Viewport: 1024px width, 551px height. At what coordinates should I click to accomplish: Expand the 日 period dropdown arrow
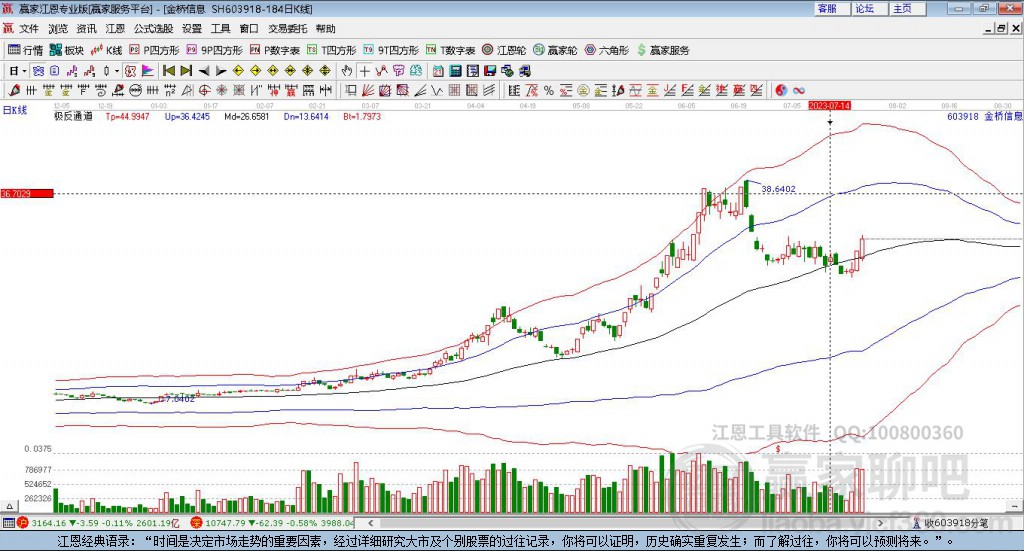[24, 71]
